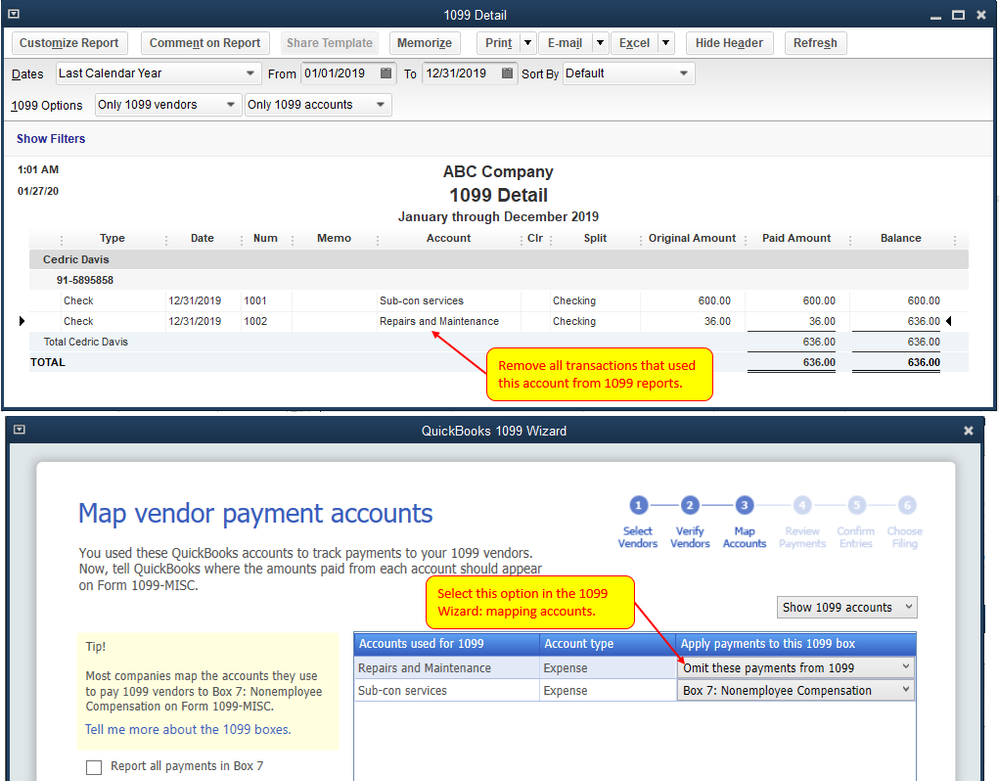Viewport: 999px width, 781px height.
Task: Click the Num column header
Action: point(265,238)
